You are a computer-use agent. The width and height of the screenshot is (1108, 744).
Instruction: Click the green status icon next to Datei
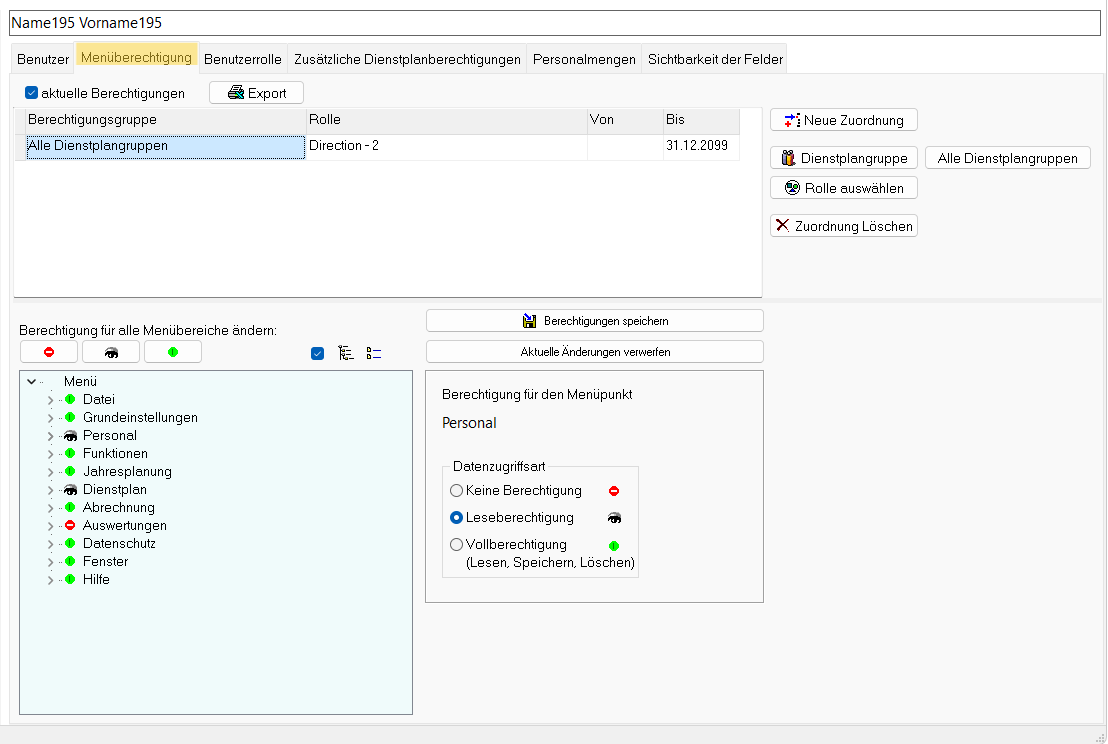click(70, 399)
